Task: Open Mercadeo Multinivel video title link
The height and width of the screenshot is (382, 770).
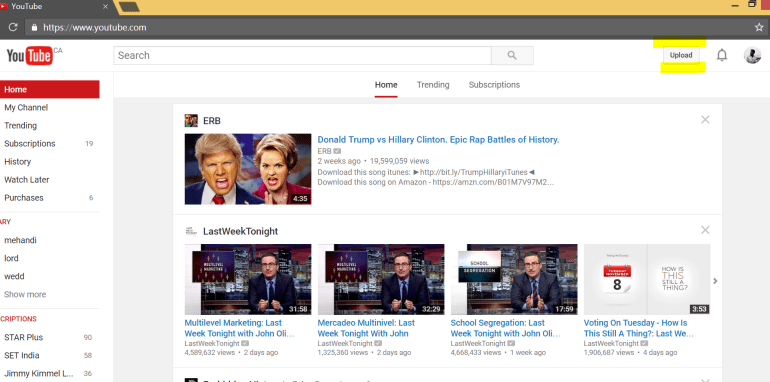Action: pyautogui.click(x=366, y=328)
